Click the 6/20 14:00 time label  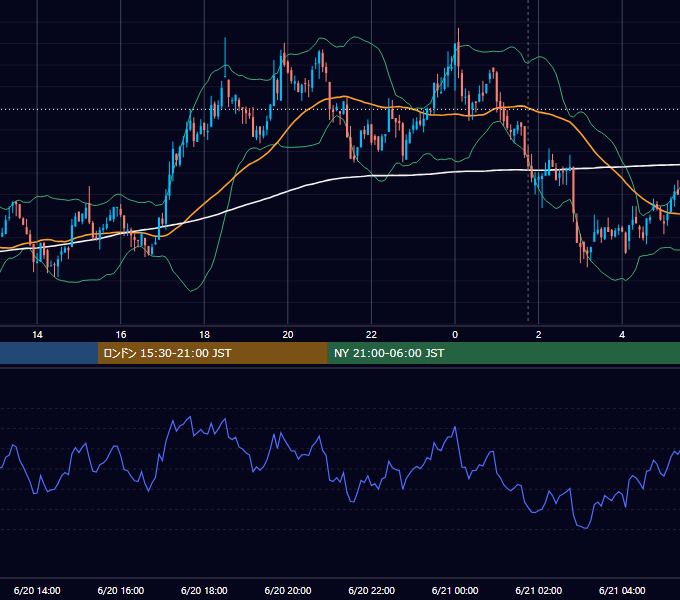pos(37,590)
